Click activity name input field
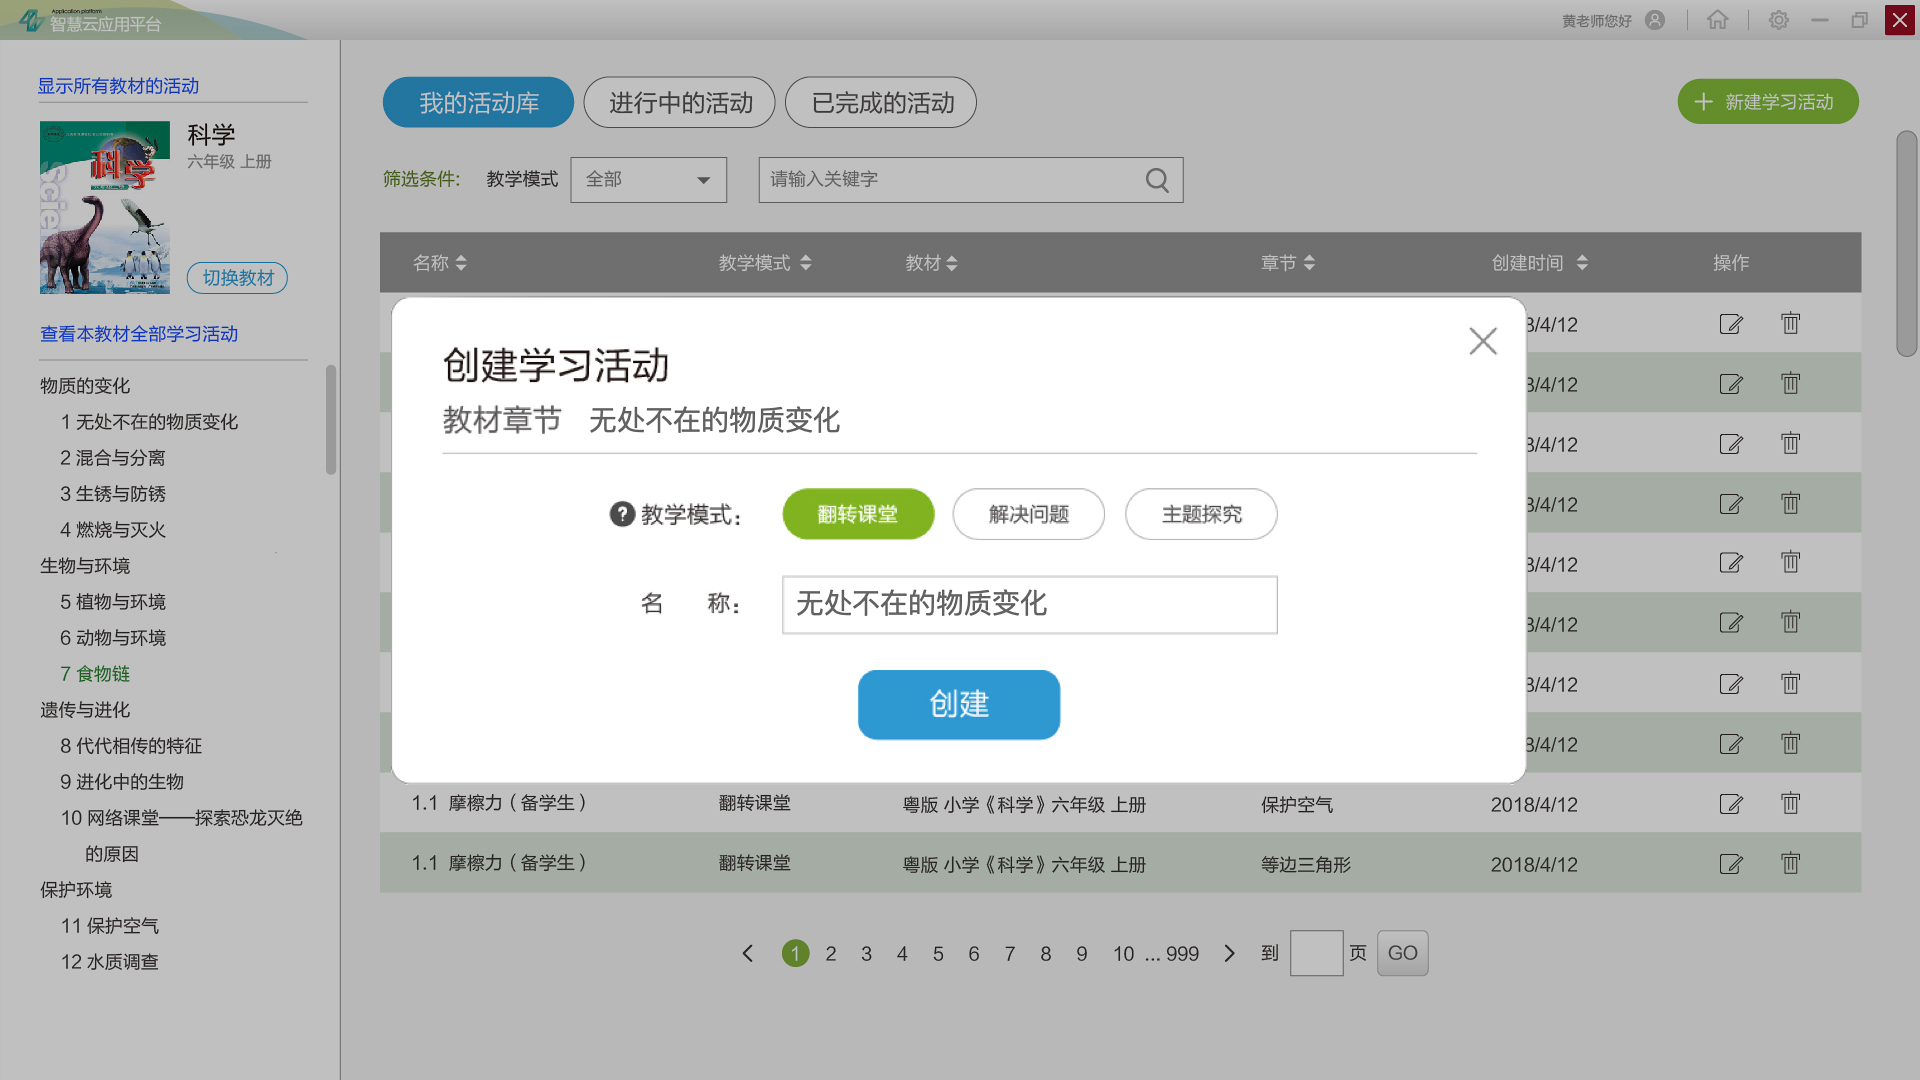This screenshot has height=1080, width=1920. [x=1030, y=604]
